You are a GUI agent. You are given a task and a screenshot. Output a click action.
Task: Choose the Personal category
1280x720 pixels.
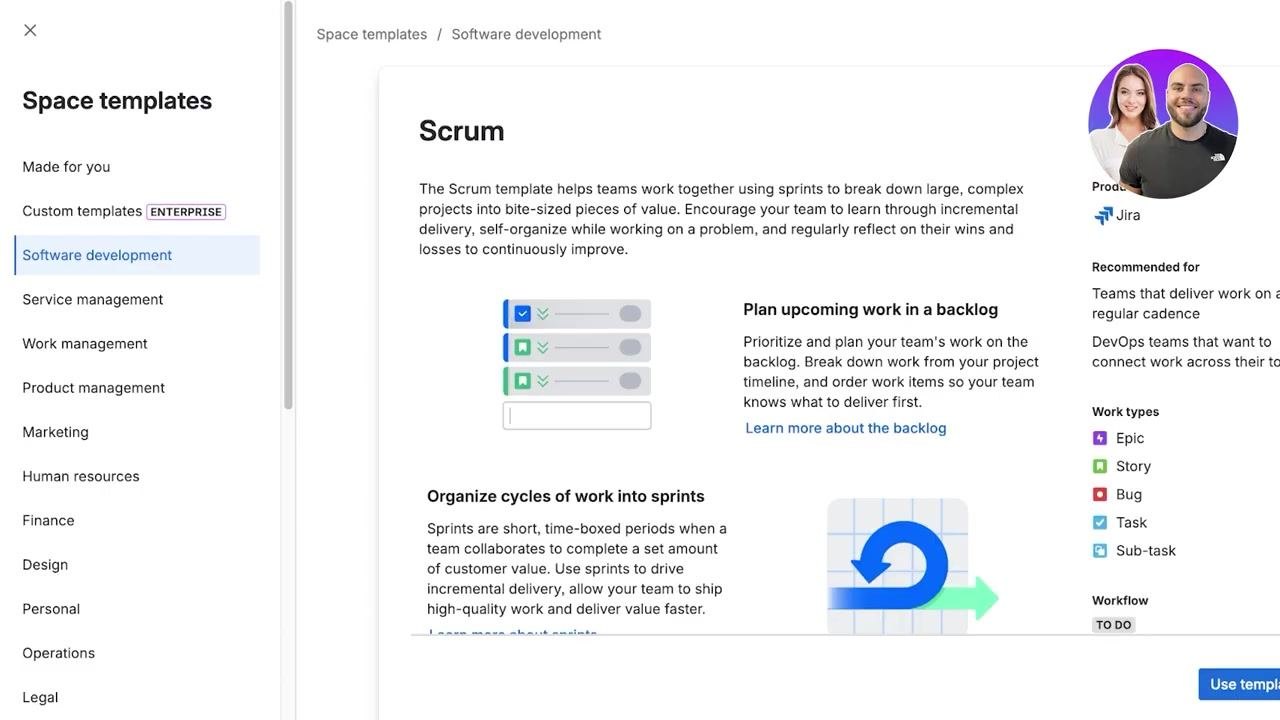[51, 608]
